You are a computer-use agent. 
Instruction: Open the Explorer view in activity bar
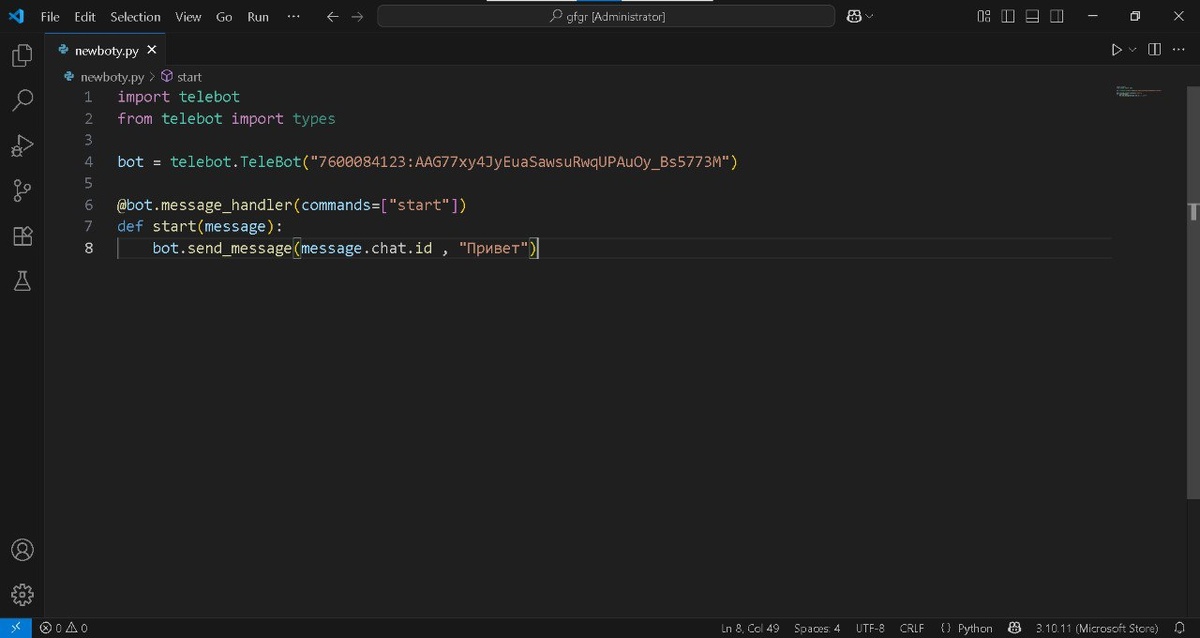click(x=22, y=56)
